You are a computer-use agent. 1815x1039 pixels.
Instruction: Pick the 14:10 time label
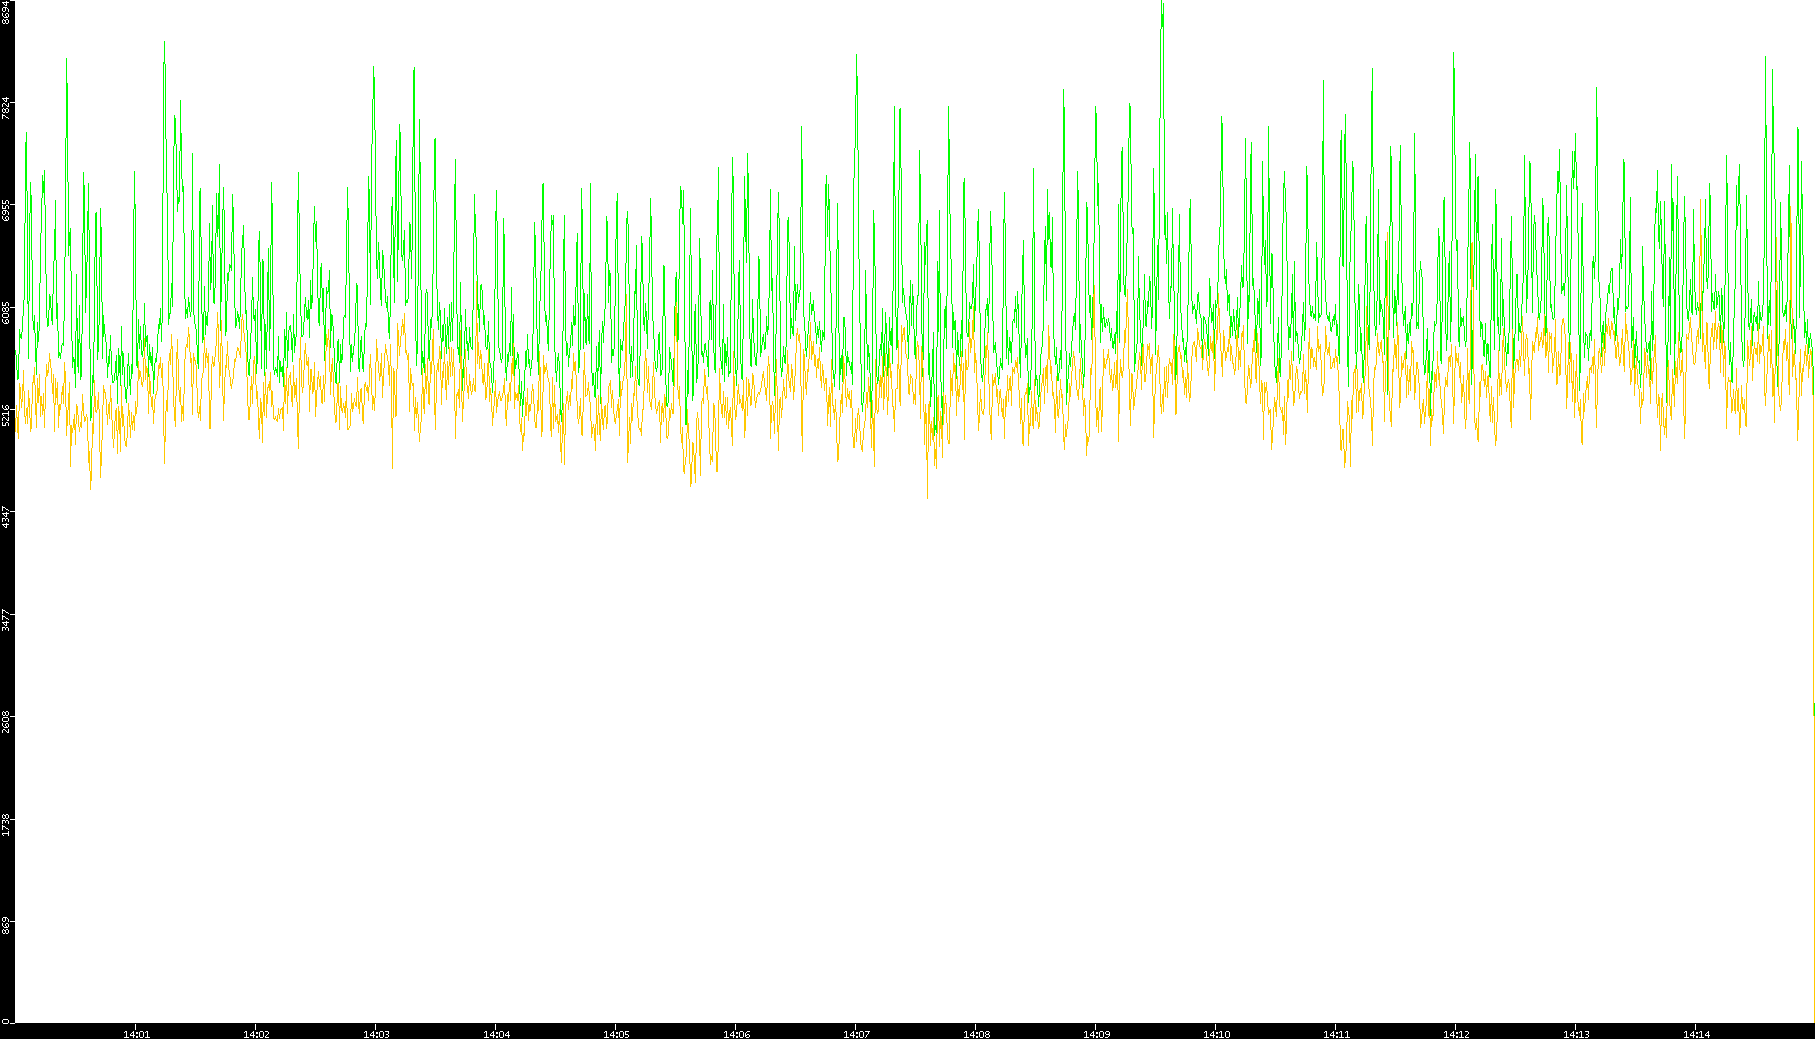point(1216,1034)
